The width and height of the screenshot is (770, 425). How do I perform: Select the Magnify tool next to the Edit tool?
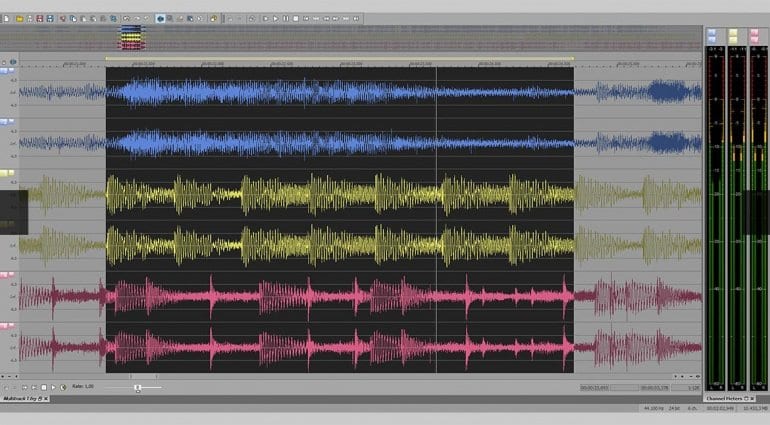click(x=170, y=19)
